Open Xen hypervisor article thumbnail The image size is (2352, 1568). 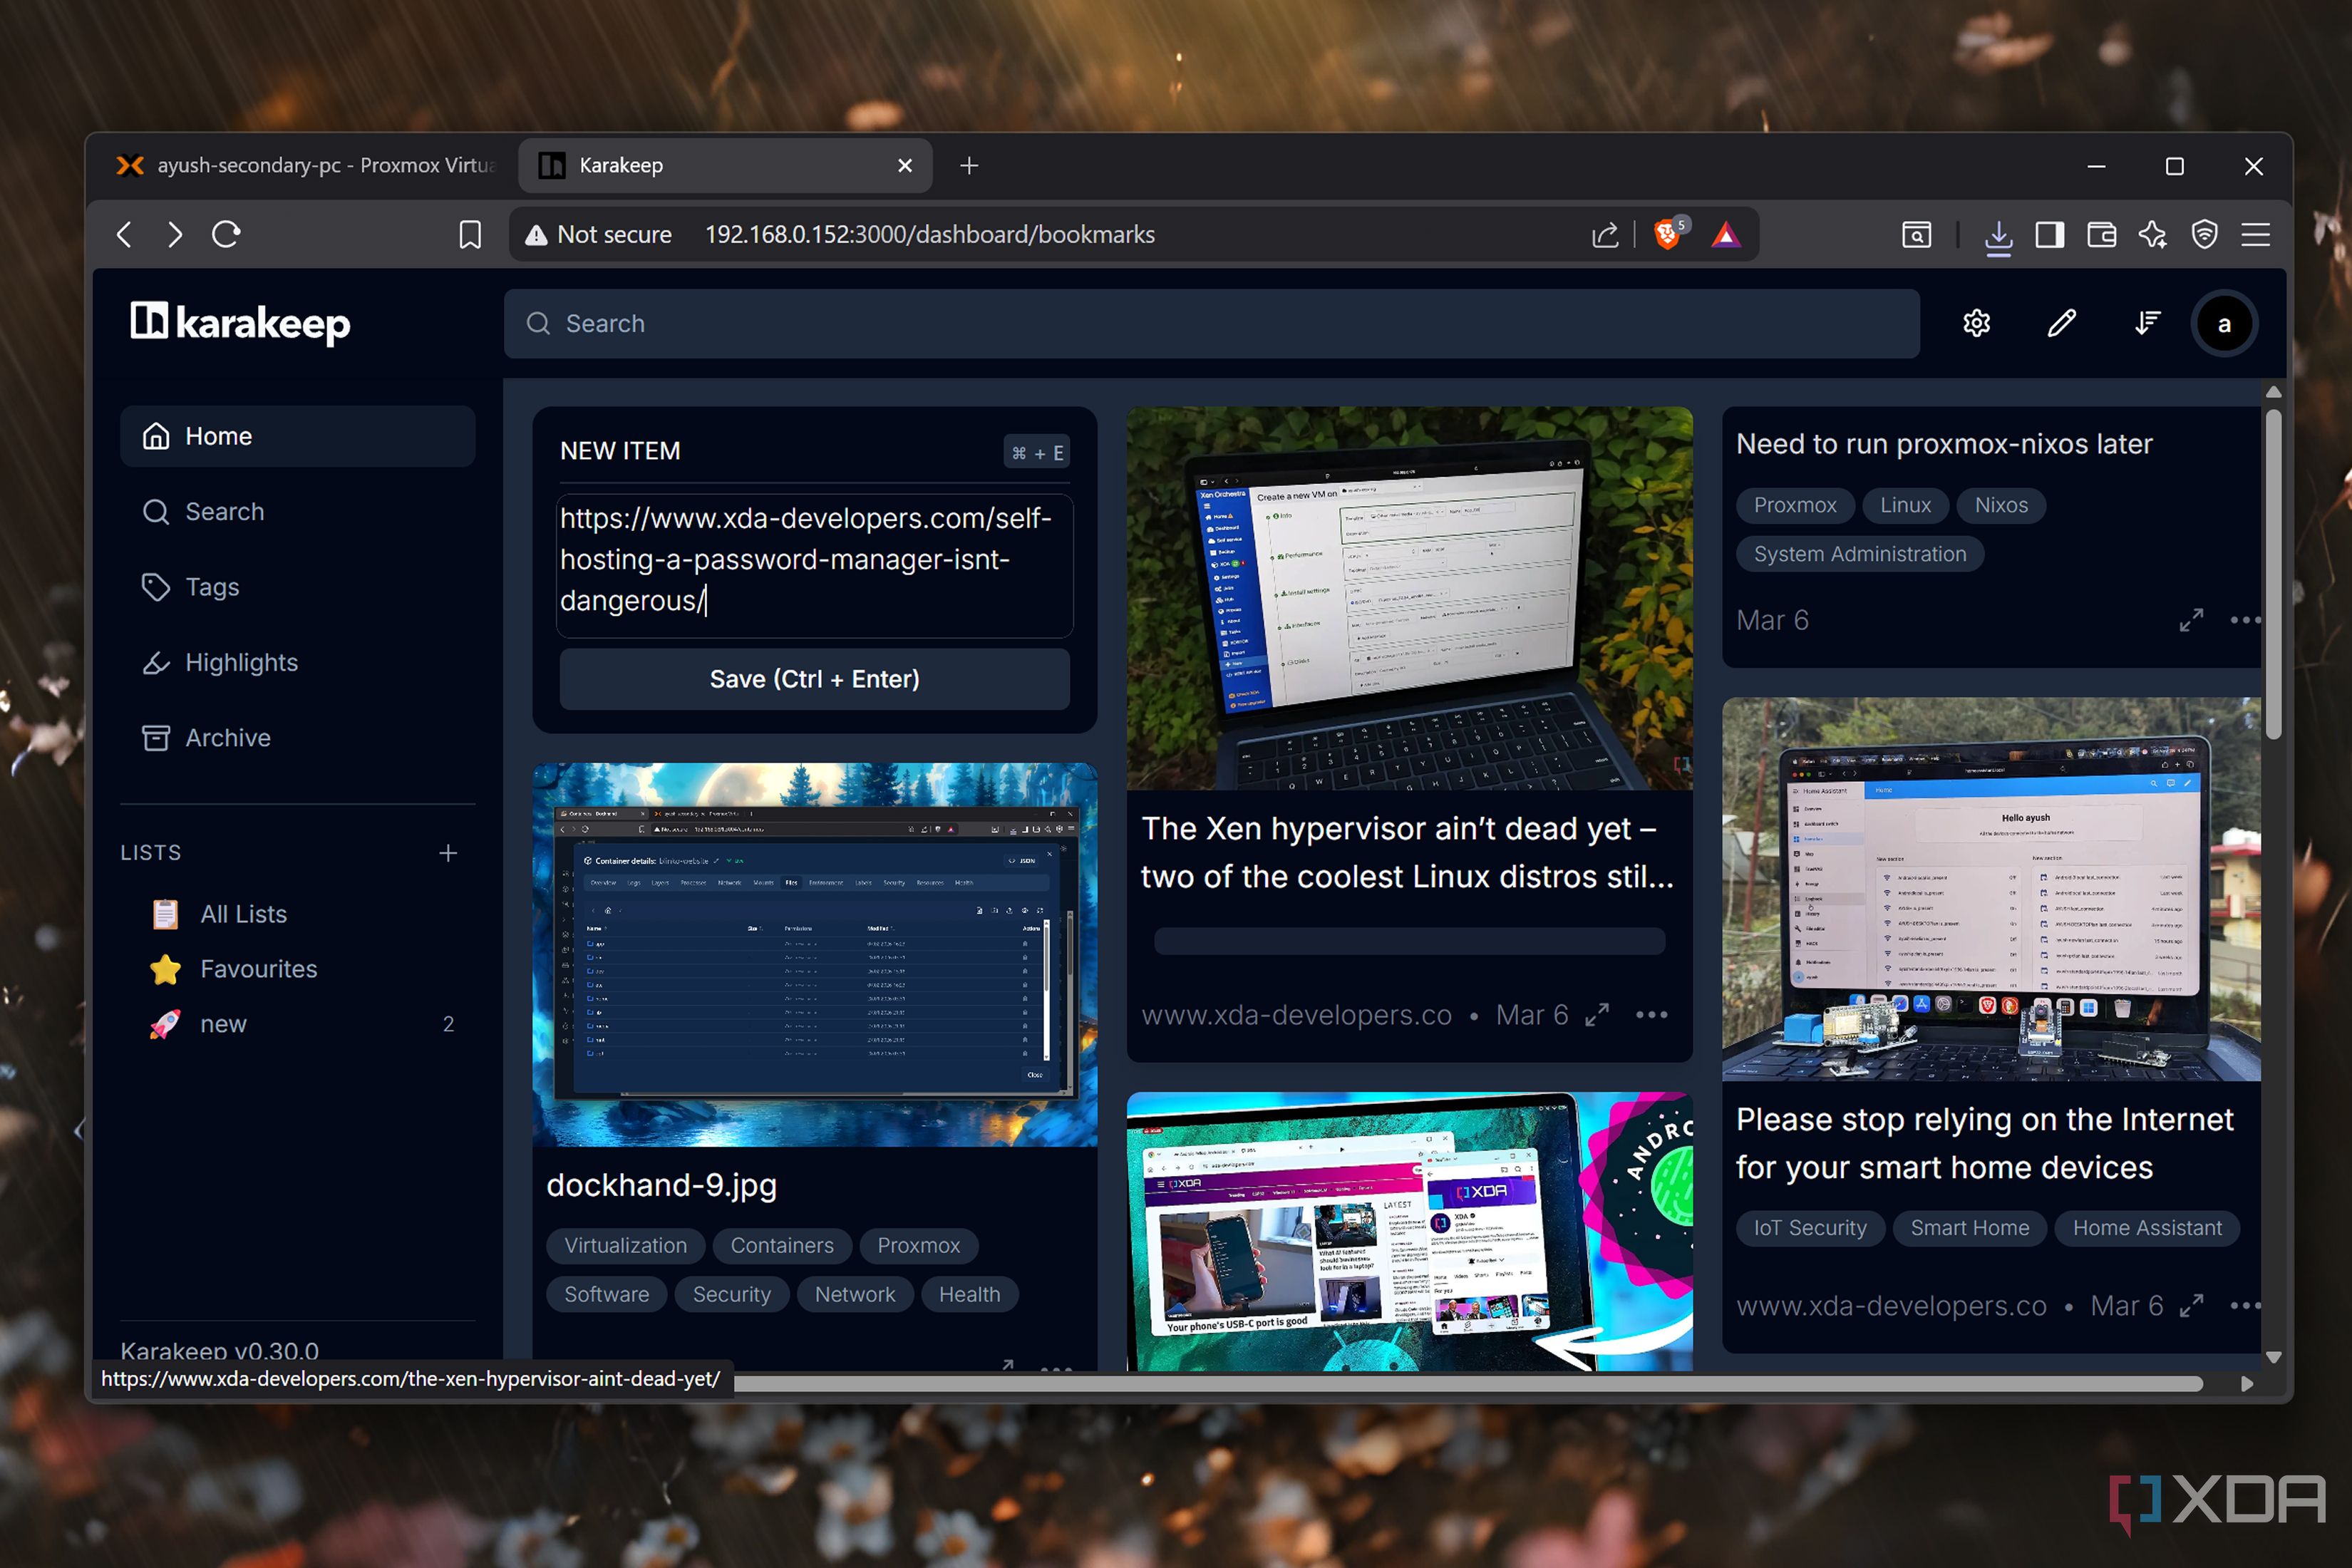(1409, 598)
